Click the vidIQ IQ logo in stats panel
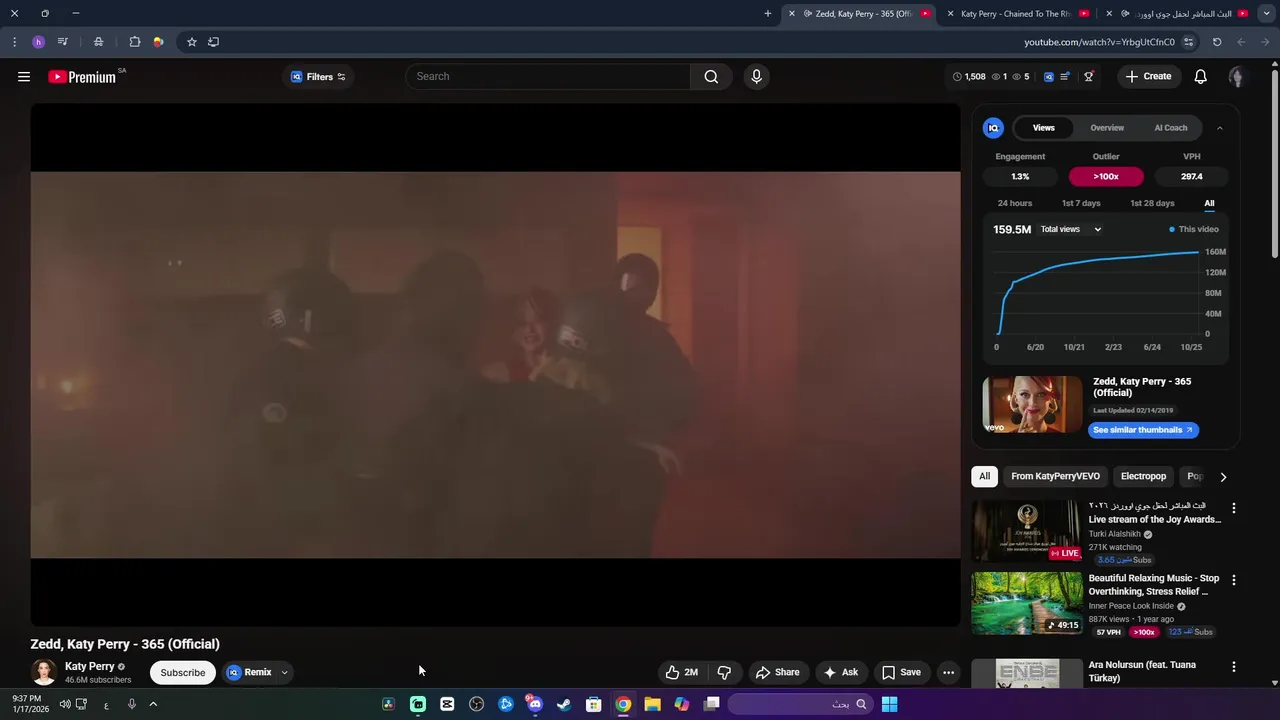The width and height of the screenshot is (1280, 720). click(x=993, y=128)
